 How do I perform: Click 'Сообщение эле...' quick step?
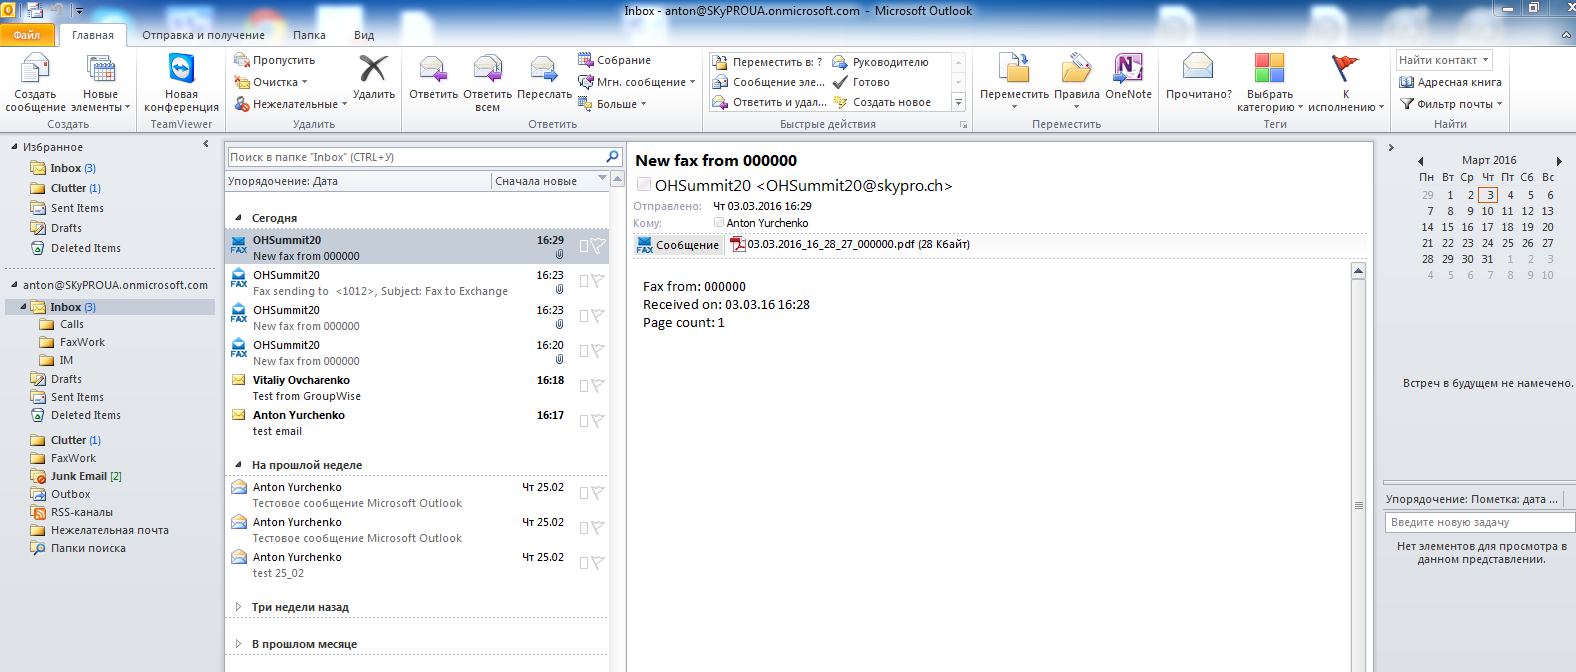[x=768, y=82]
